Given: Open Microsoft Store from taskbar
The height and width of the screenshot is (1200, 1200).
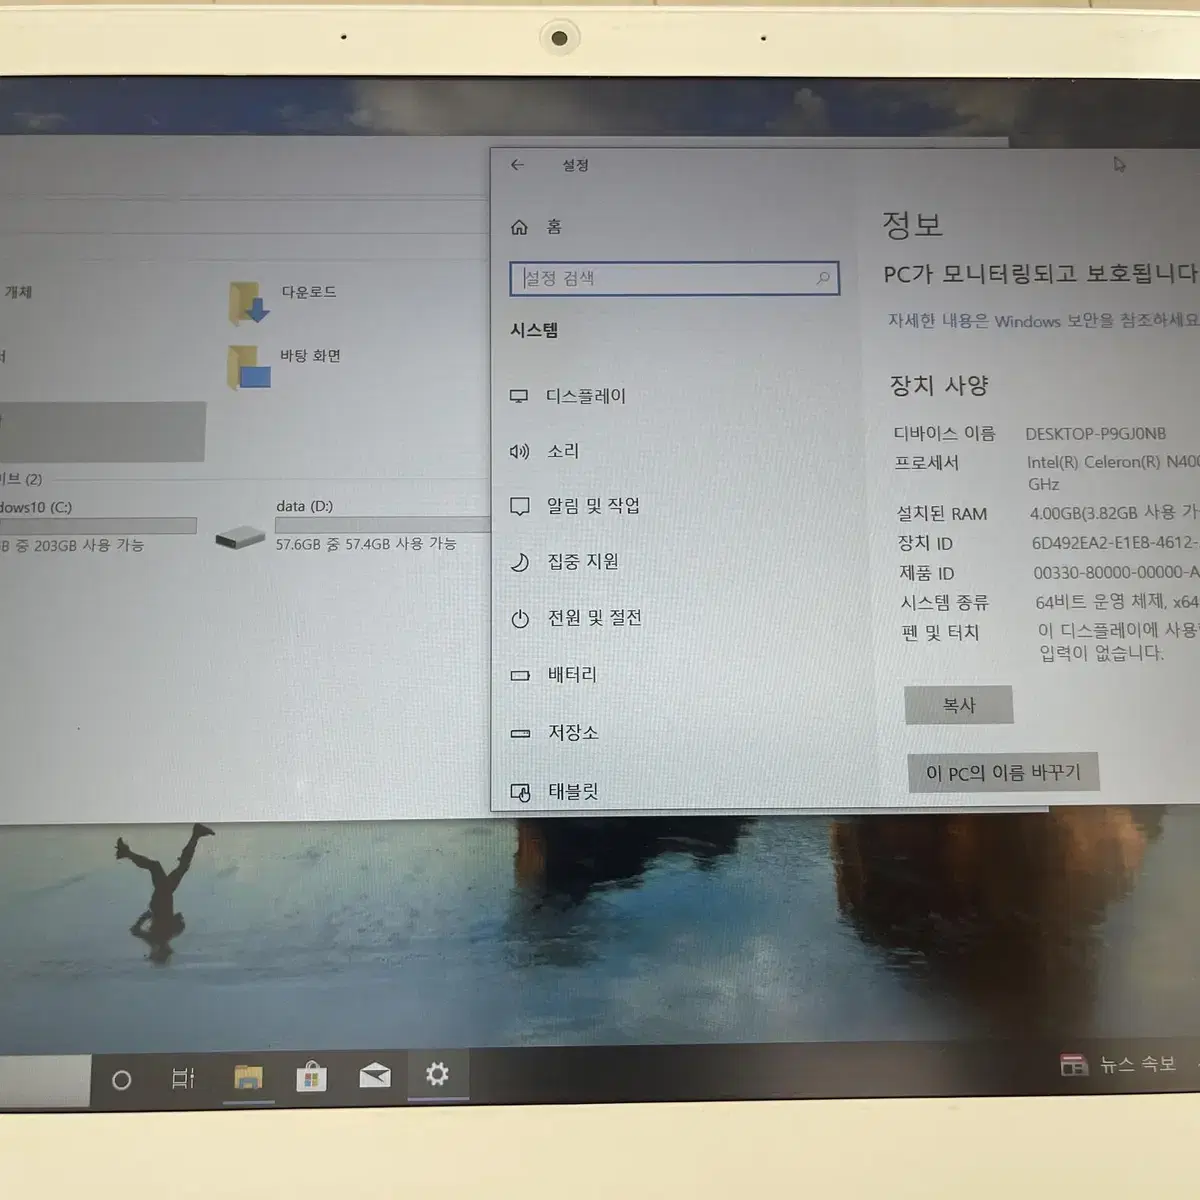Looking at the screenshot, I should point(311,1077).
